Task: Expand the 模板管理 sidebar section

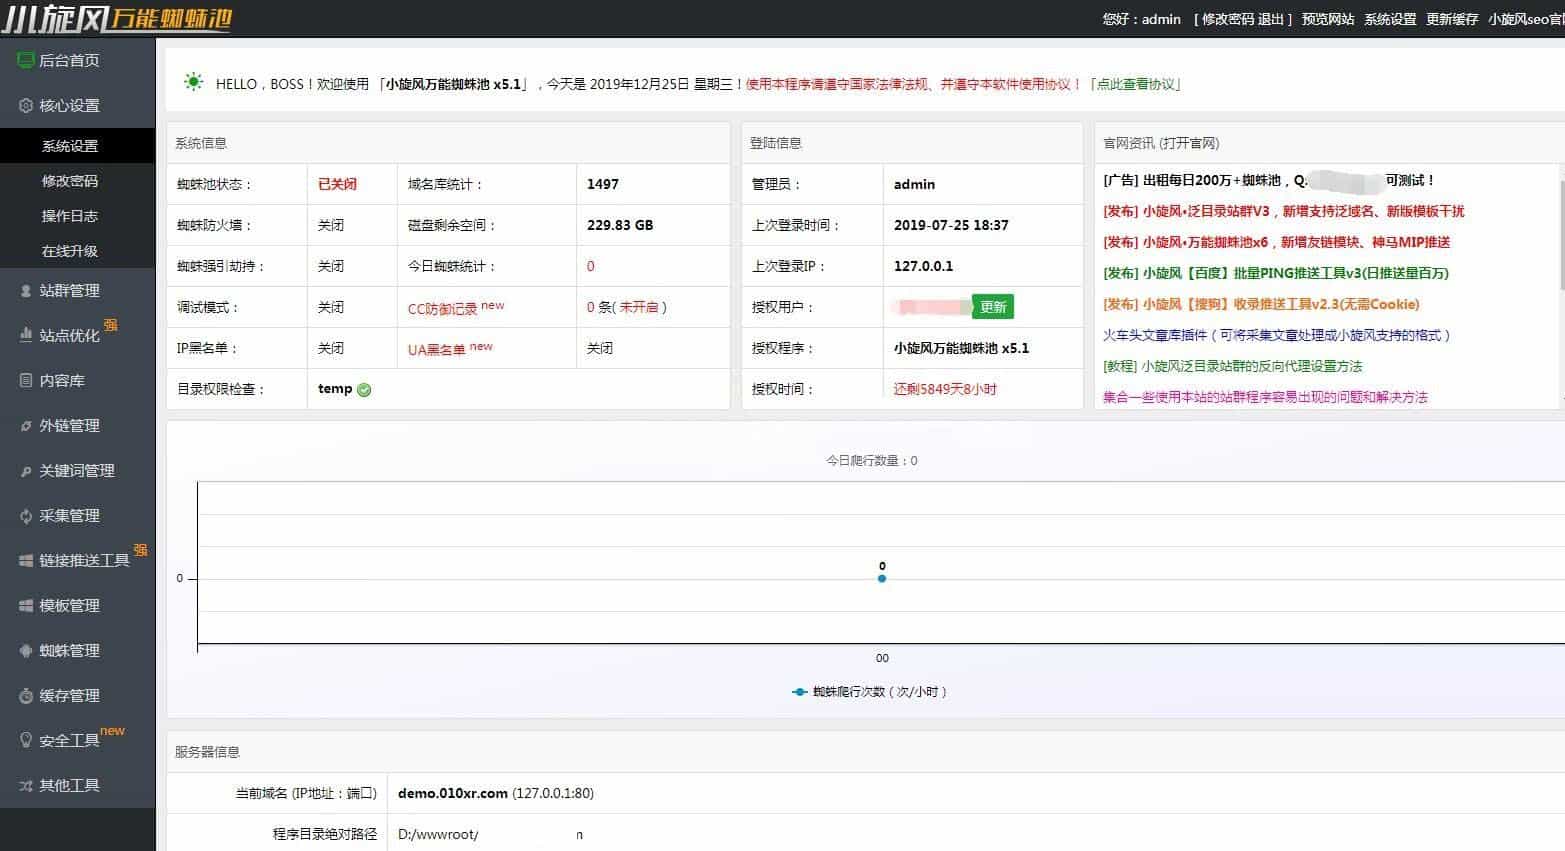Action: pos(69,606)
